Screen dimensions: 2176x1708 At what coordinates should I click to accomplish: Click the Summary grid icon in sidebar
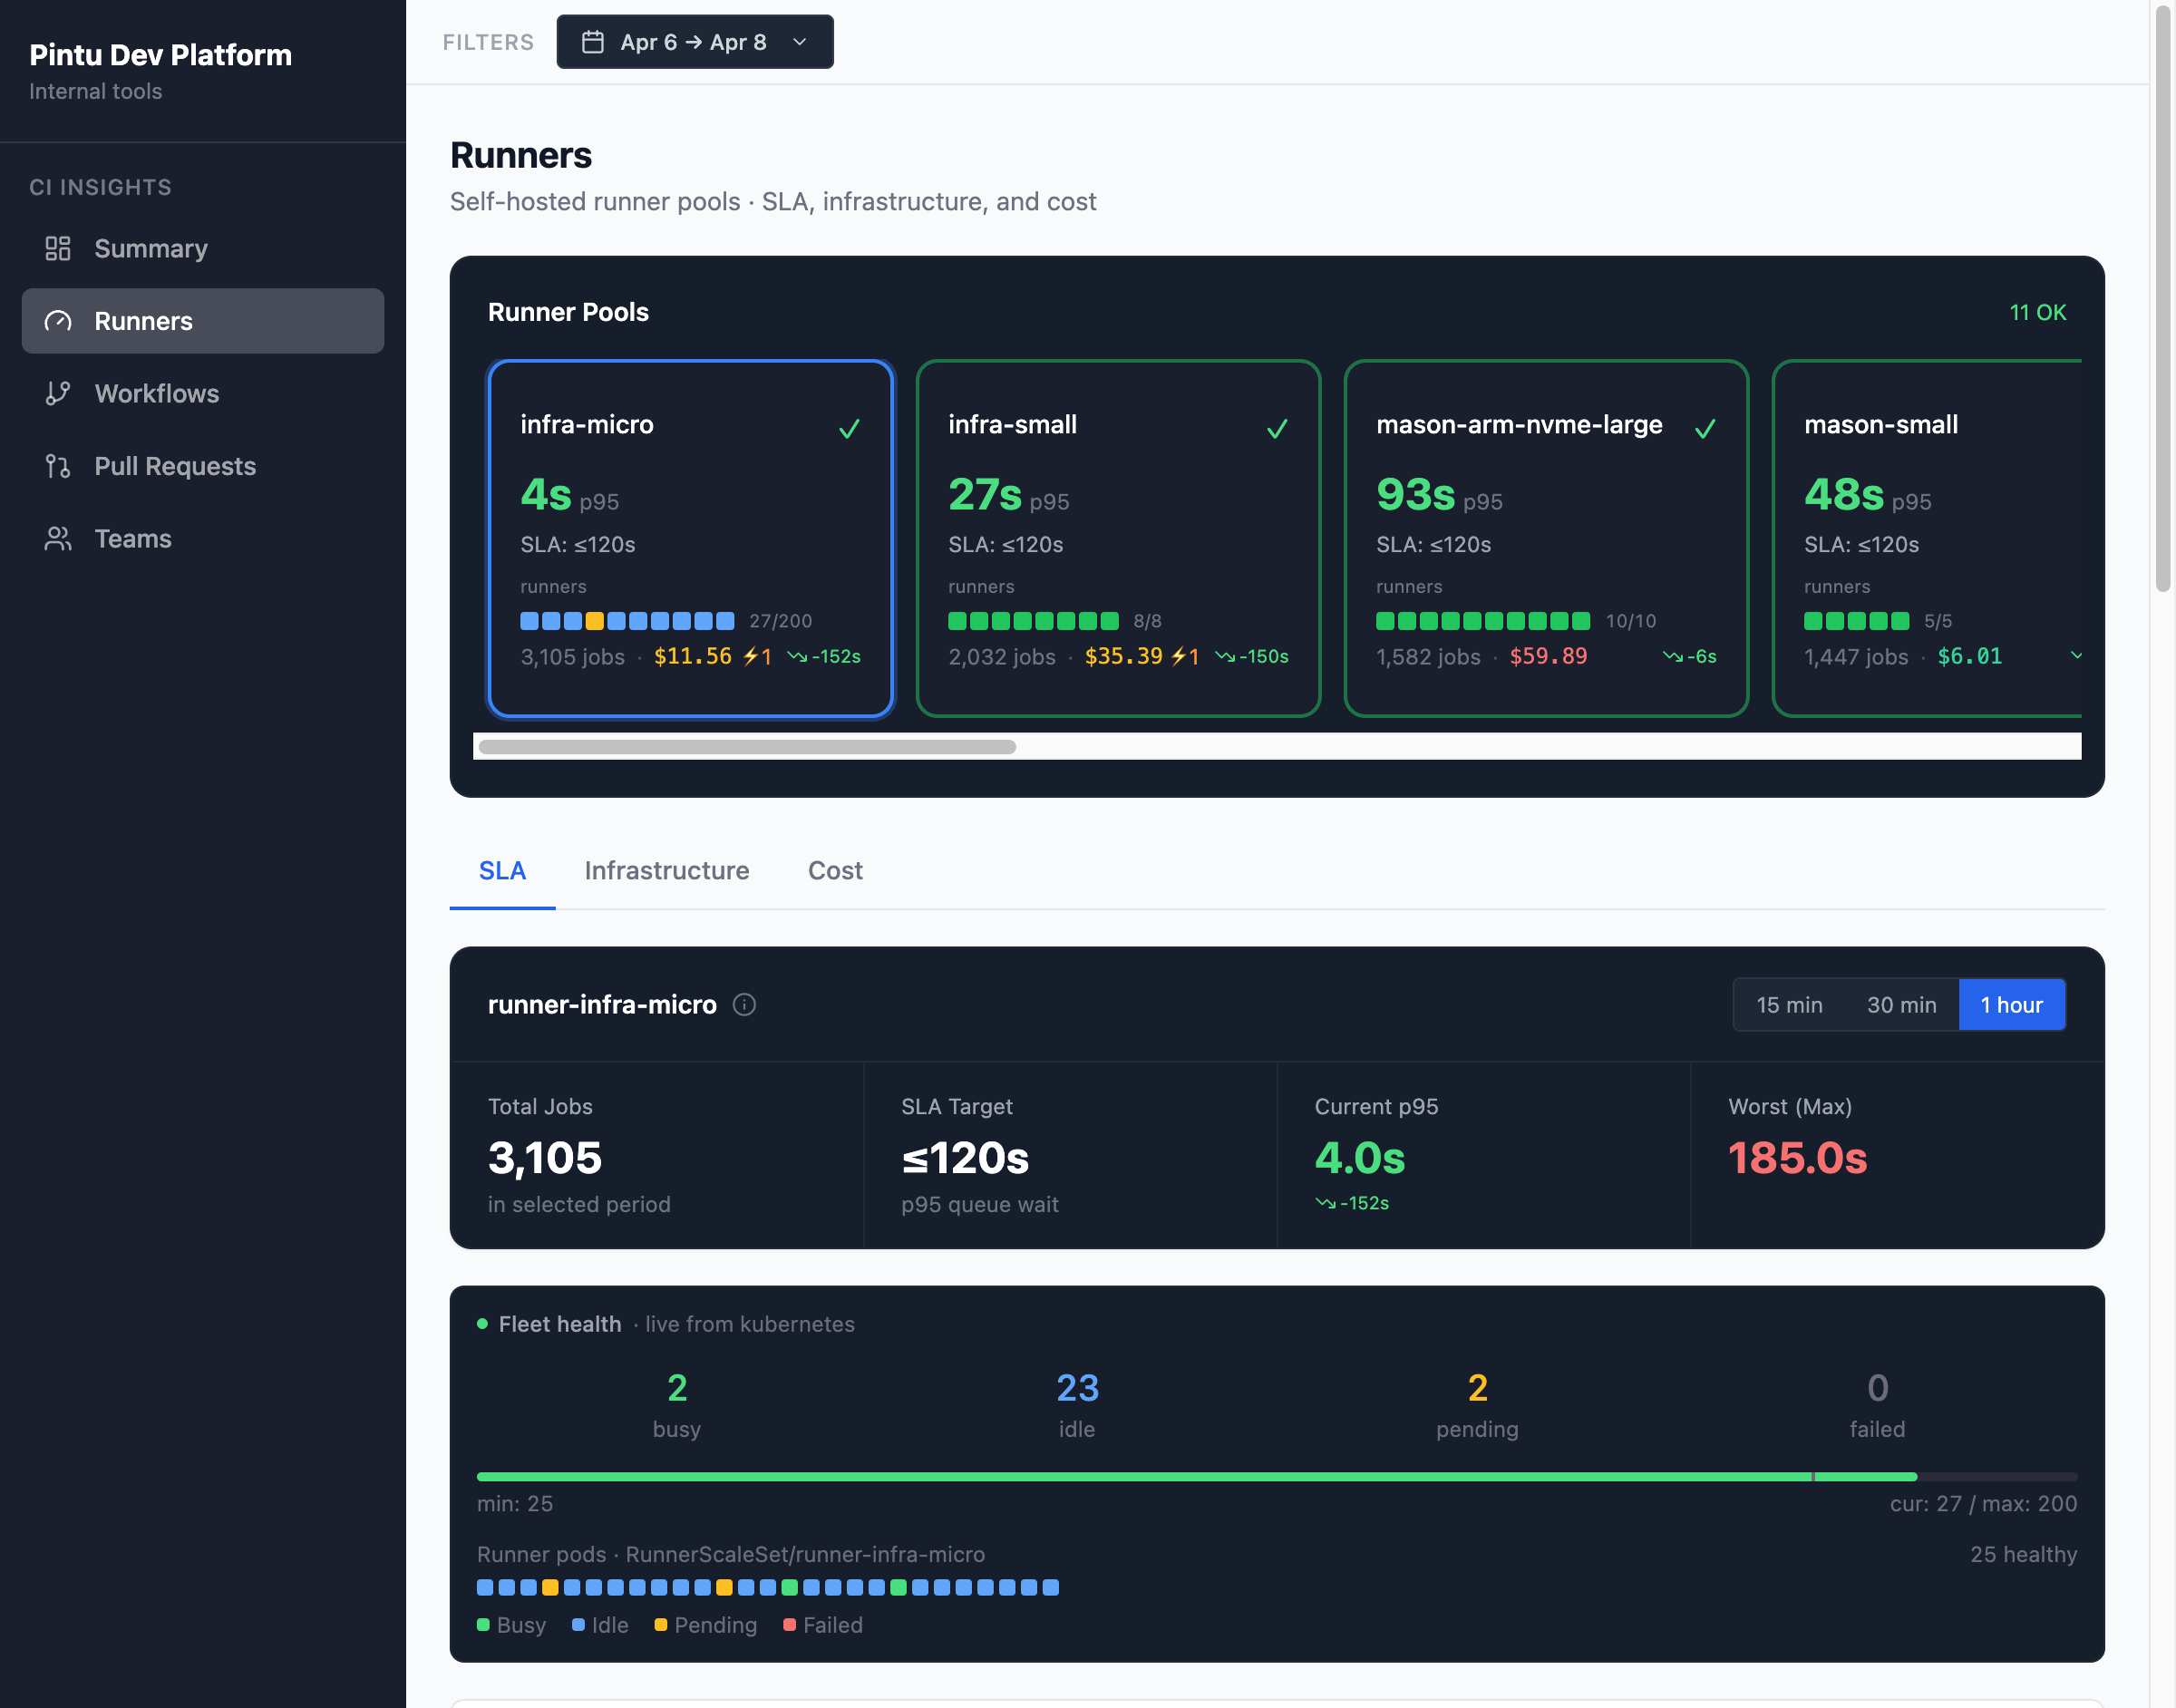click(x=58, y=248)
